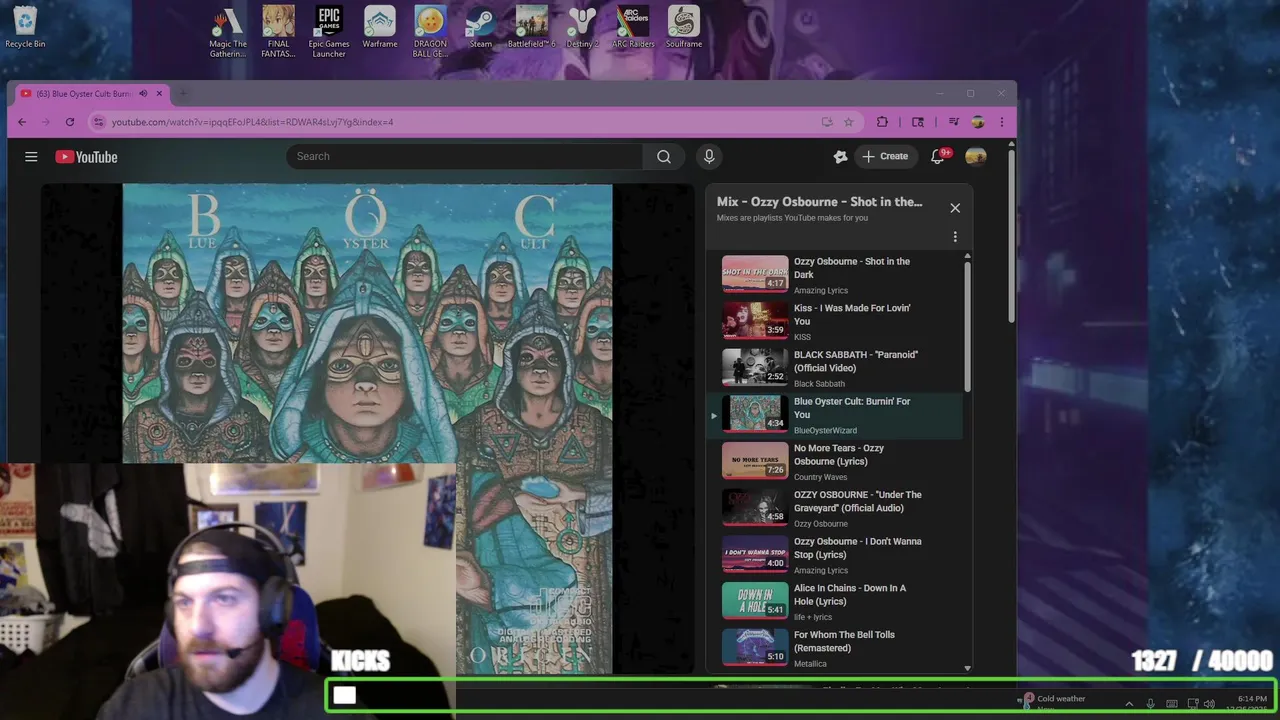Open playlist three-dot options menu
The height and width of the screenshot is (720, 1280).
955,237
